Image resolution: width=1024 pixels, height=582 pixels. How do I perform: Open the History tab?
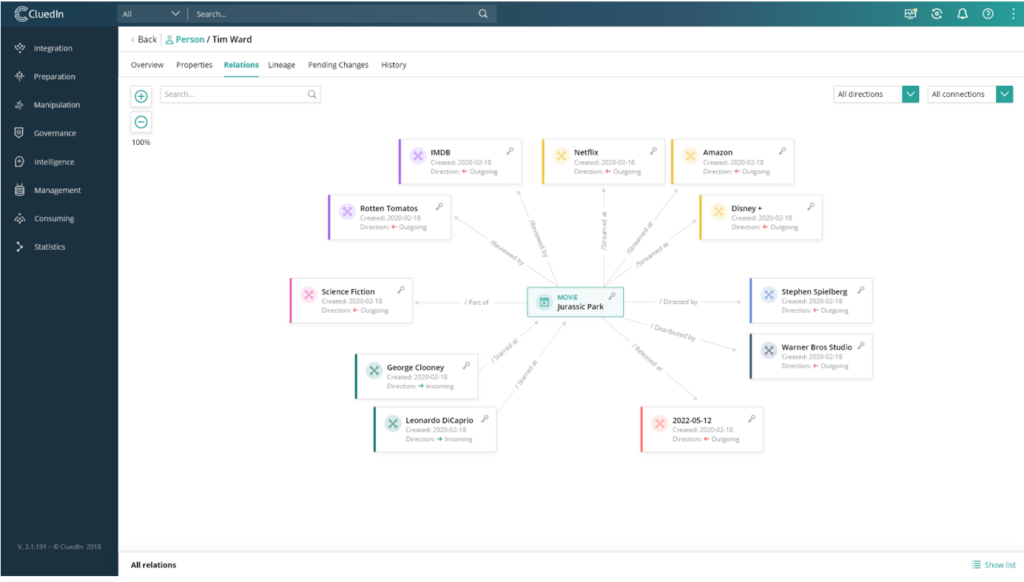tap(394, 65)
